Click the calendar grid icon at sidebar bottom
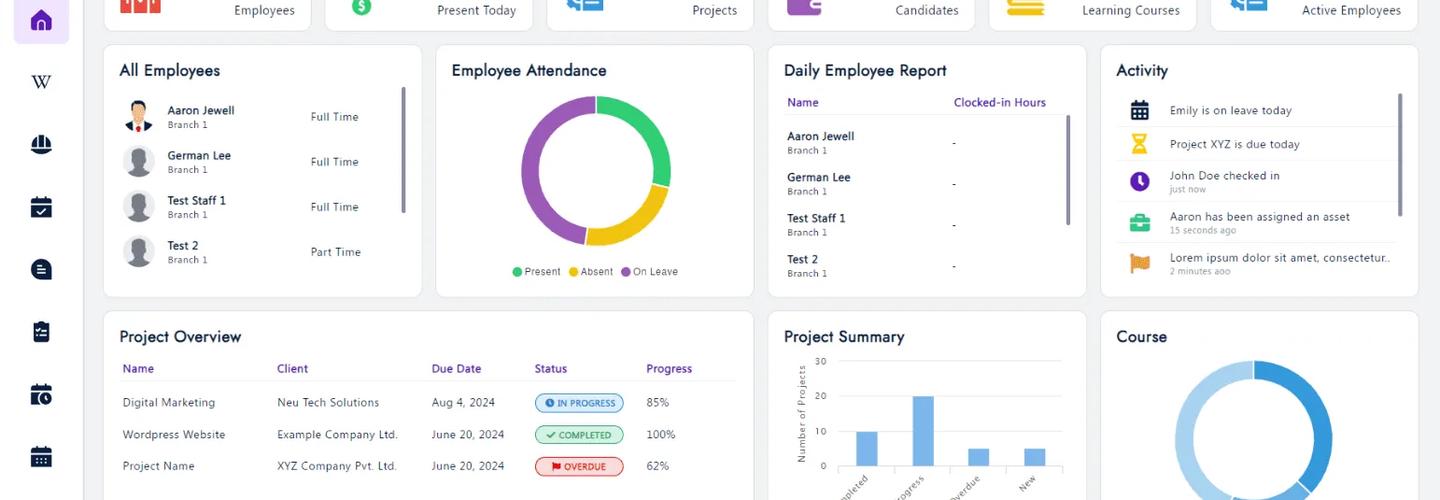The width and height of the screenshot is (1440, 500). [x=41, y=457]
